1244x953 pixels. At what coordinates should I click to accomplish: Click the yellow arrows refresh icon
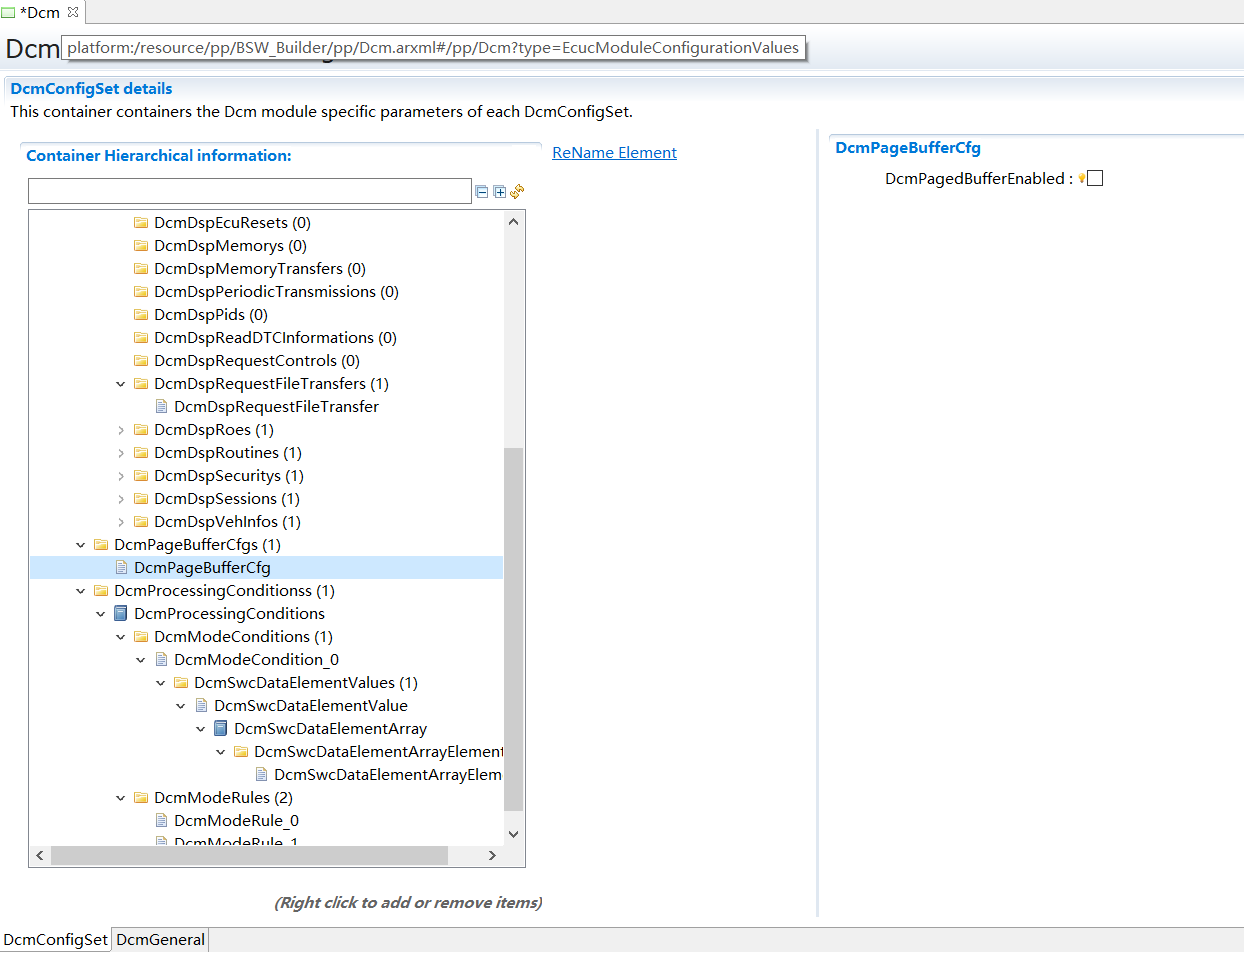(517, 191)
